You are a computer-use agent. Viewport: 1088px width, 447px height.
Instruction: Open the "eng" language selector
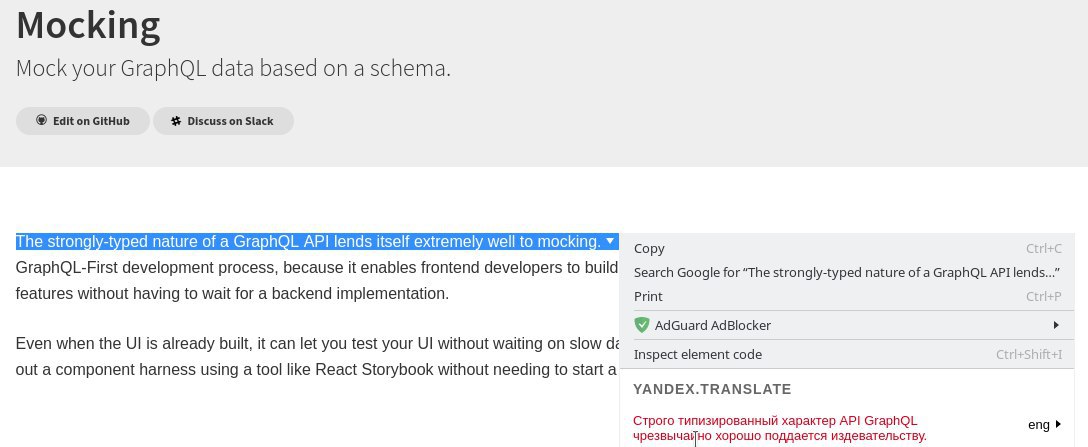pos(1039,424)
